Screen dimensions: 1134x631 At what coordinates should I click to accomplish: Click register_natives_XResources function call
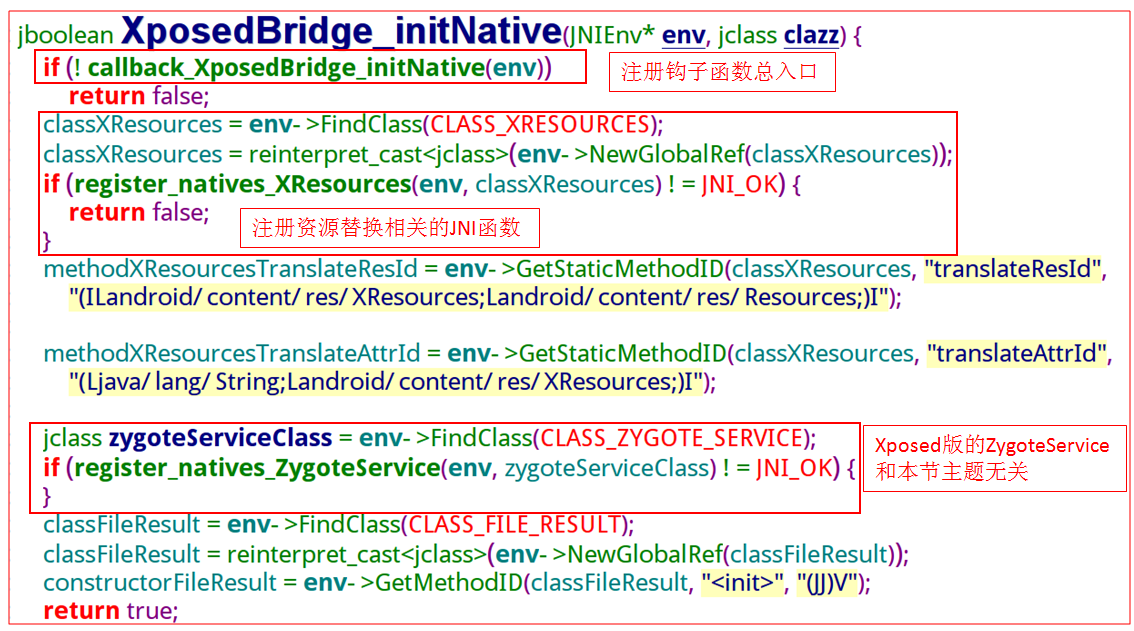coord(242,185)
